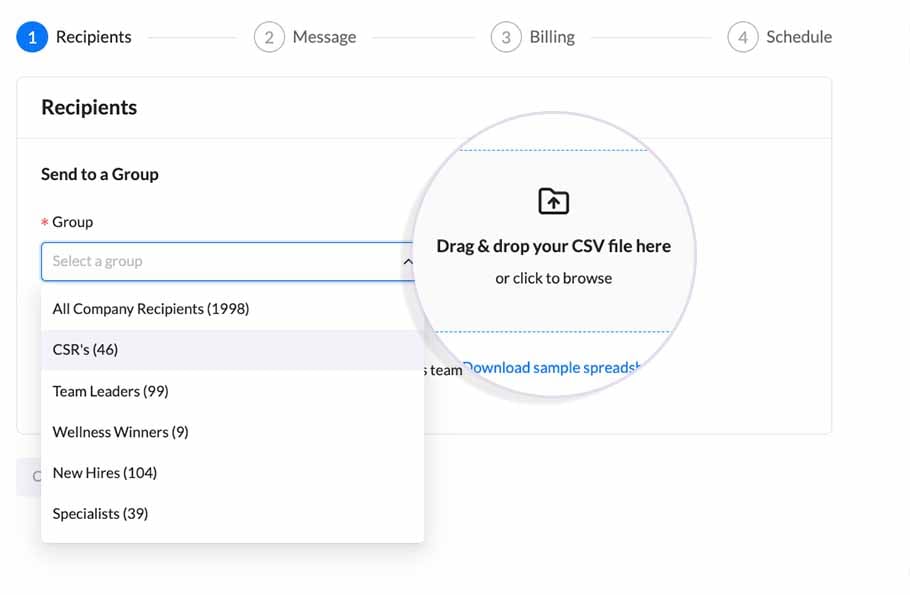Collapse the group dropdown using its chevron
The height and width of the screenshot is (595, 910).
coord(407,262)
